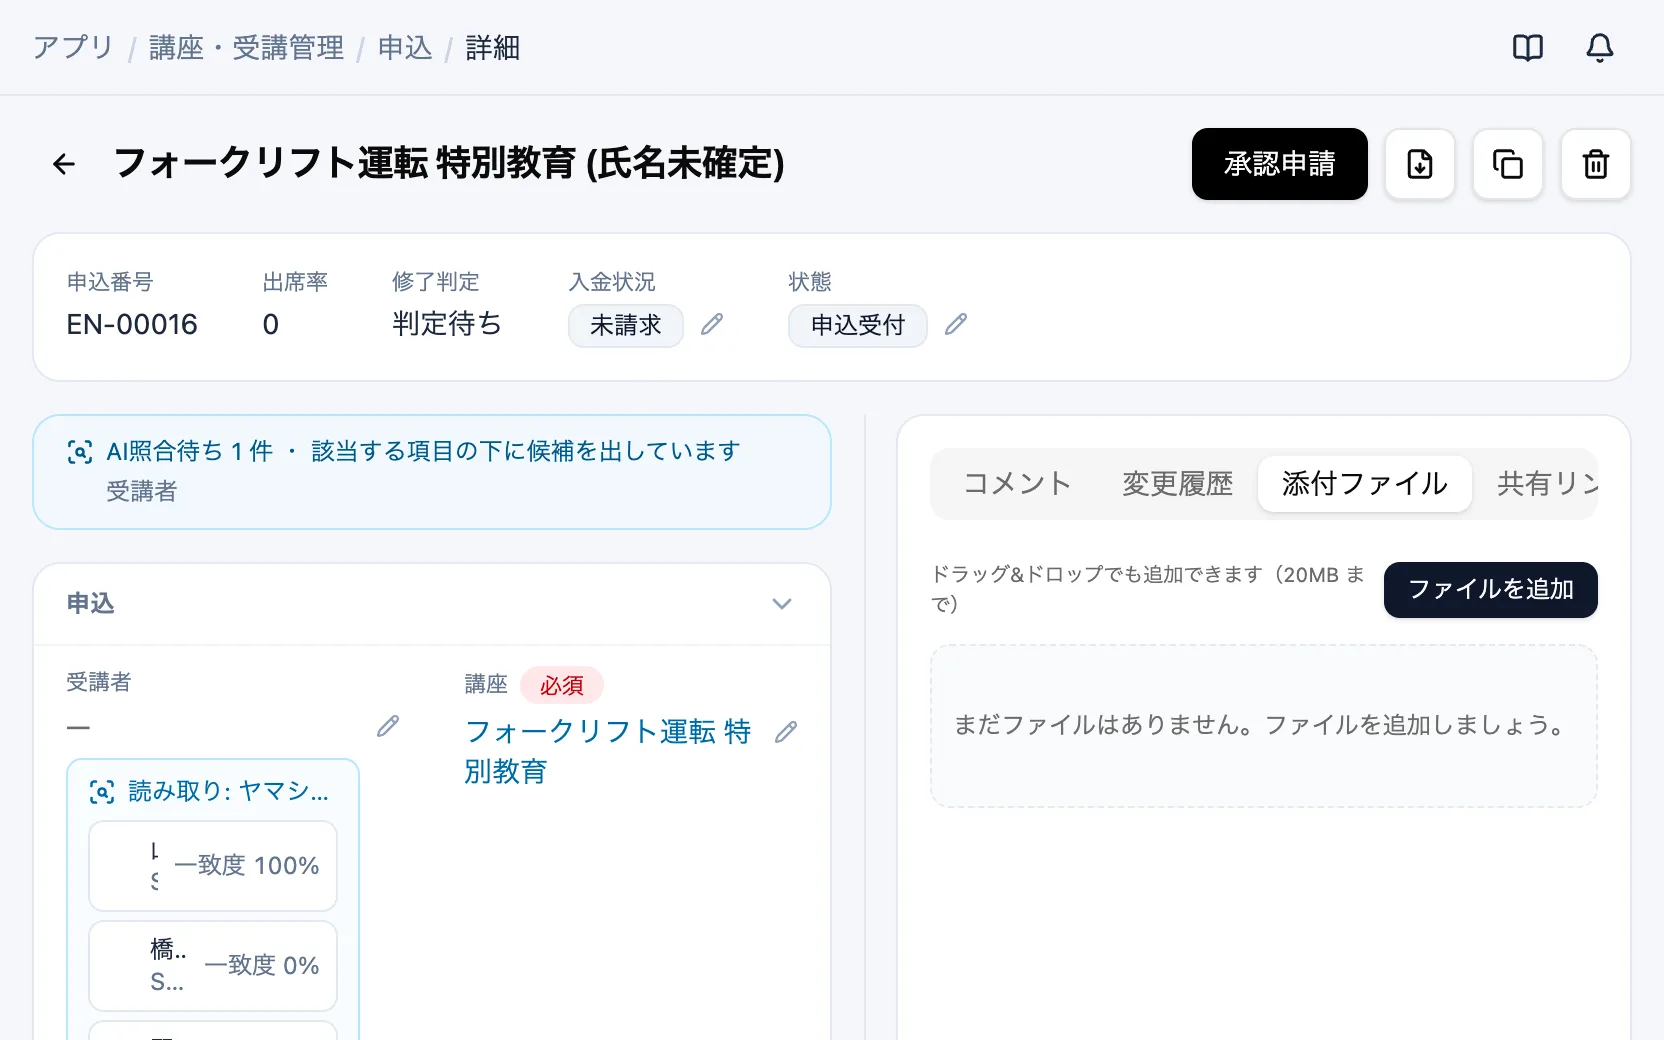This screenshot has height=1040, width=1664.
Task: Edit 状態 with the pencil icon
Action: 956,324
